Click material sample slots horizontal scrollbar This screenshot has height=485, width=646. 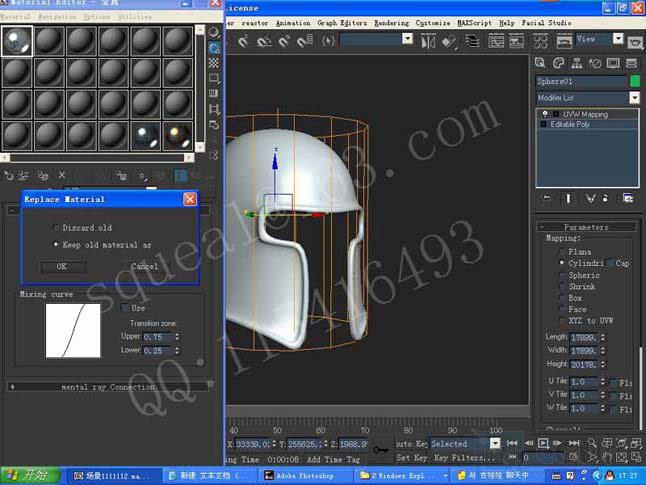pyautogui.click(x=97, y=157)
